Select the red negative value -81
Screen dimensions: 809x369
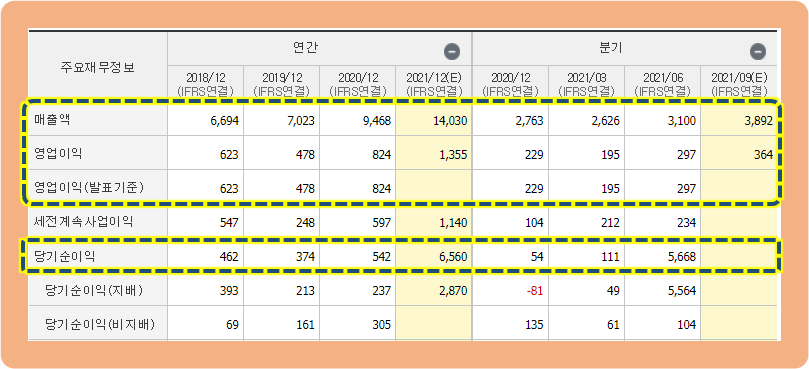tap(535, 291)
